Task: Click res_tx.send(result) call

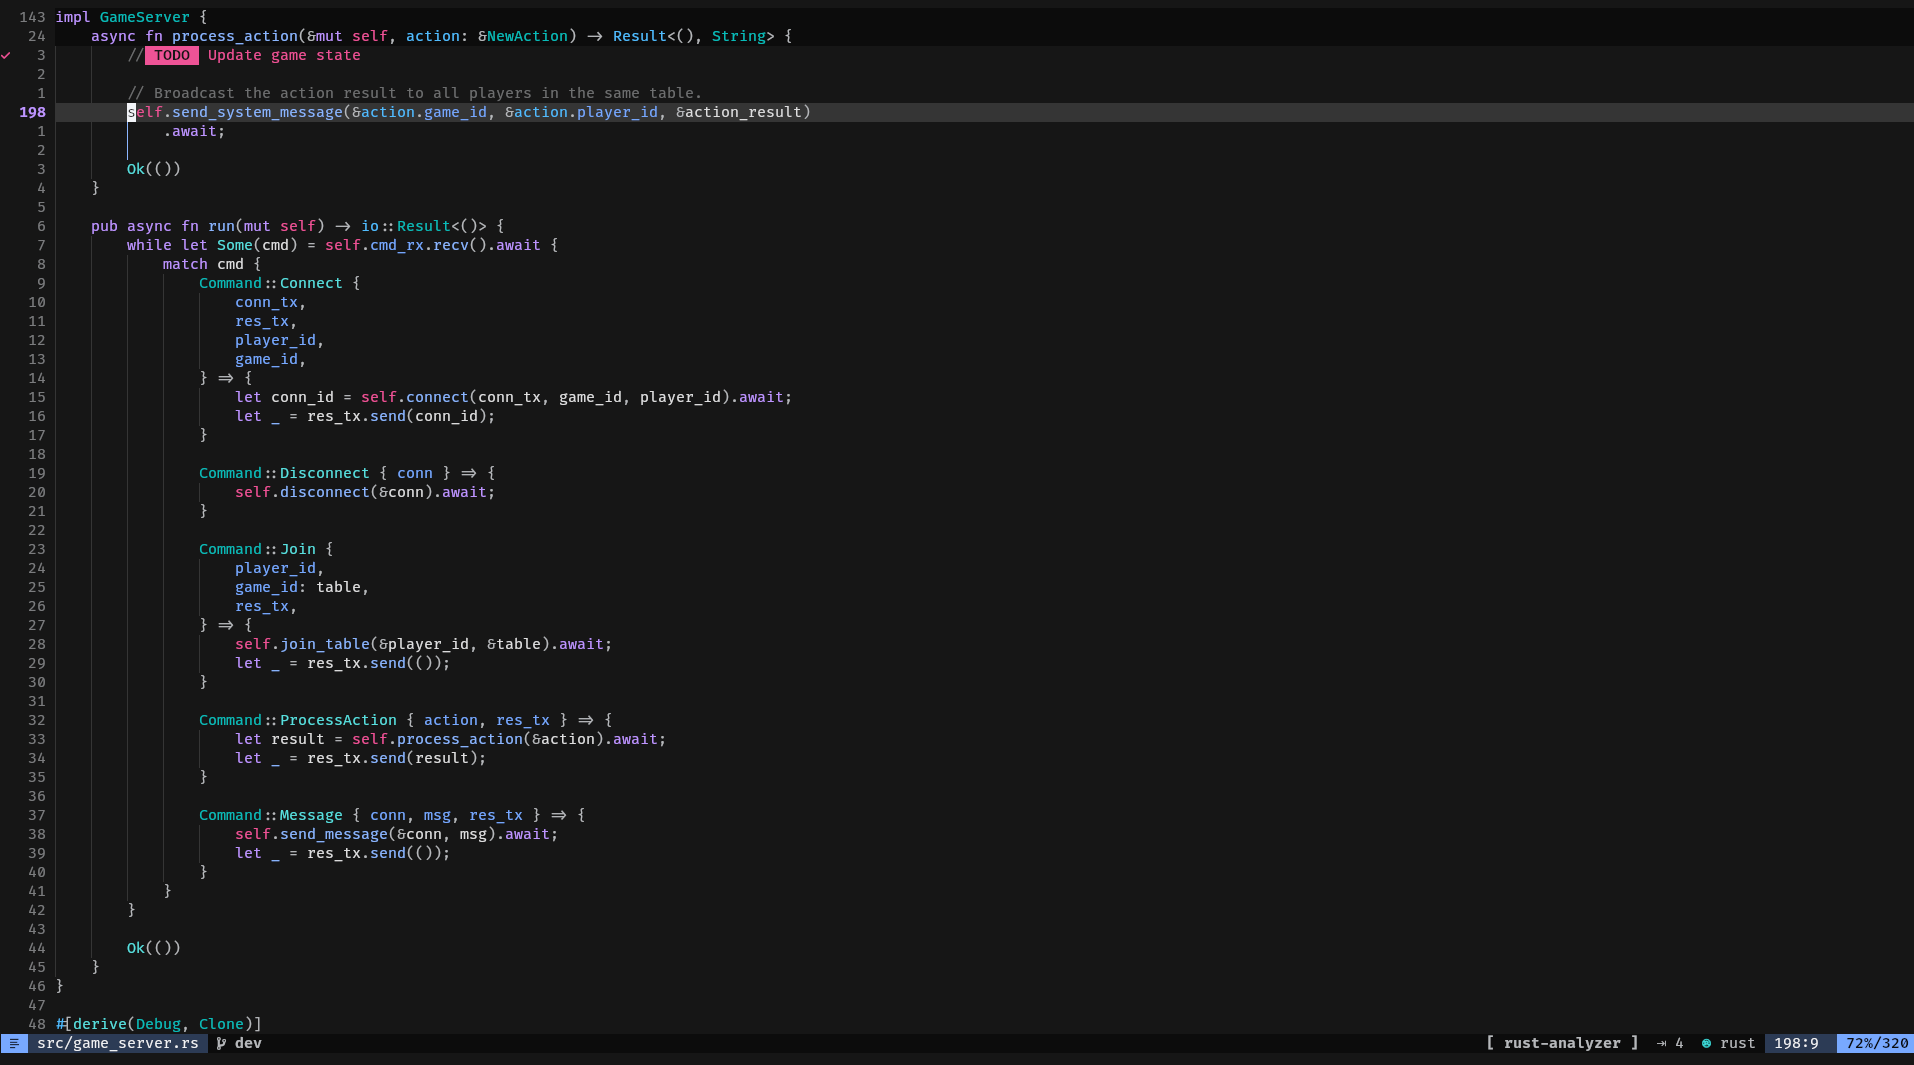Action: [x=393, y=758]
